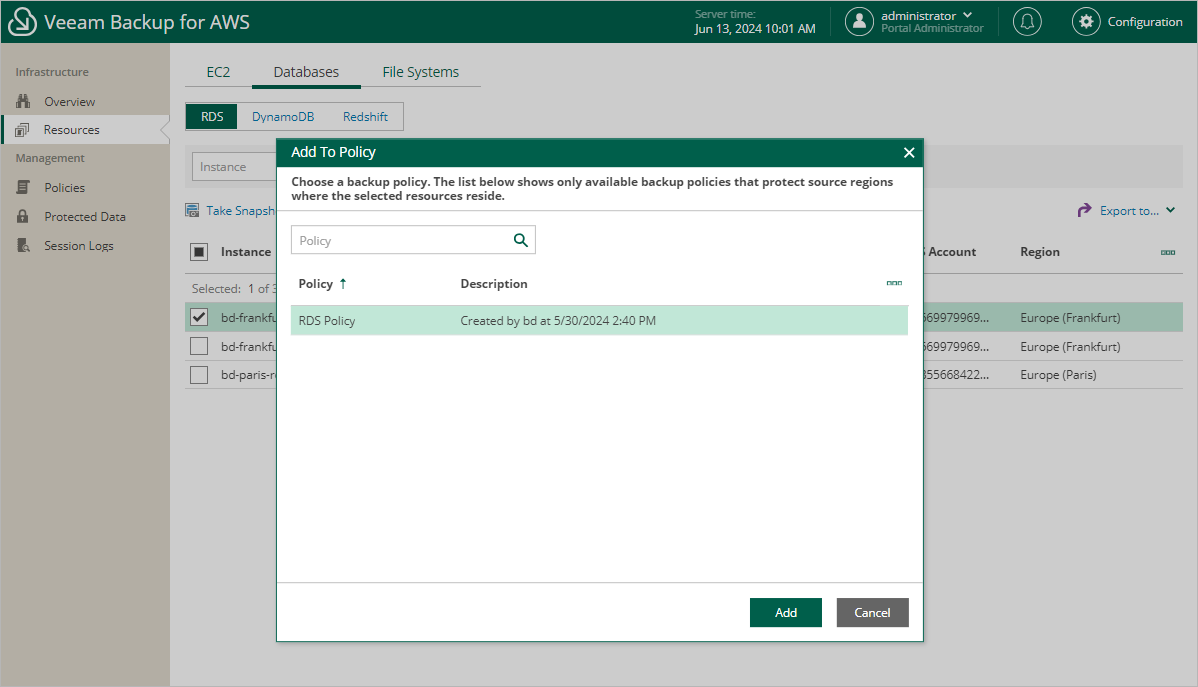The image size is (1198, 687).
Task: Focus the Instance search field
Action: [234, 167]
